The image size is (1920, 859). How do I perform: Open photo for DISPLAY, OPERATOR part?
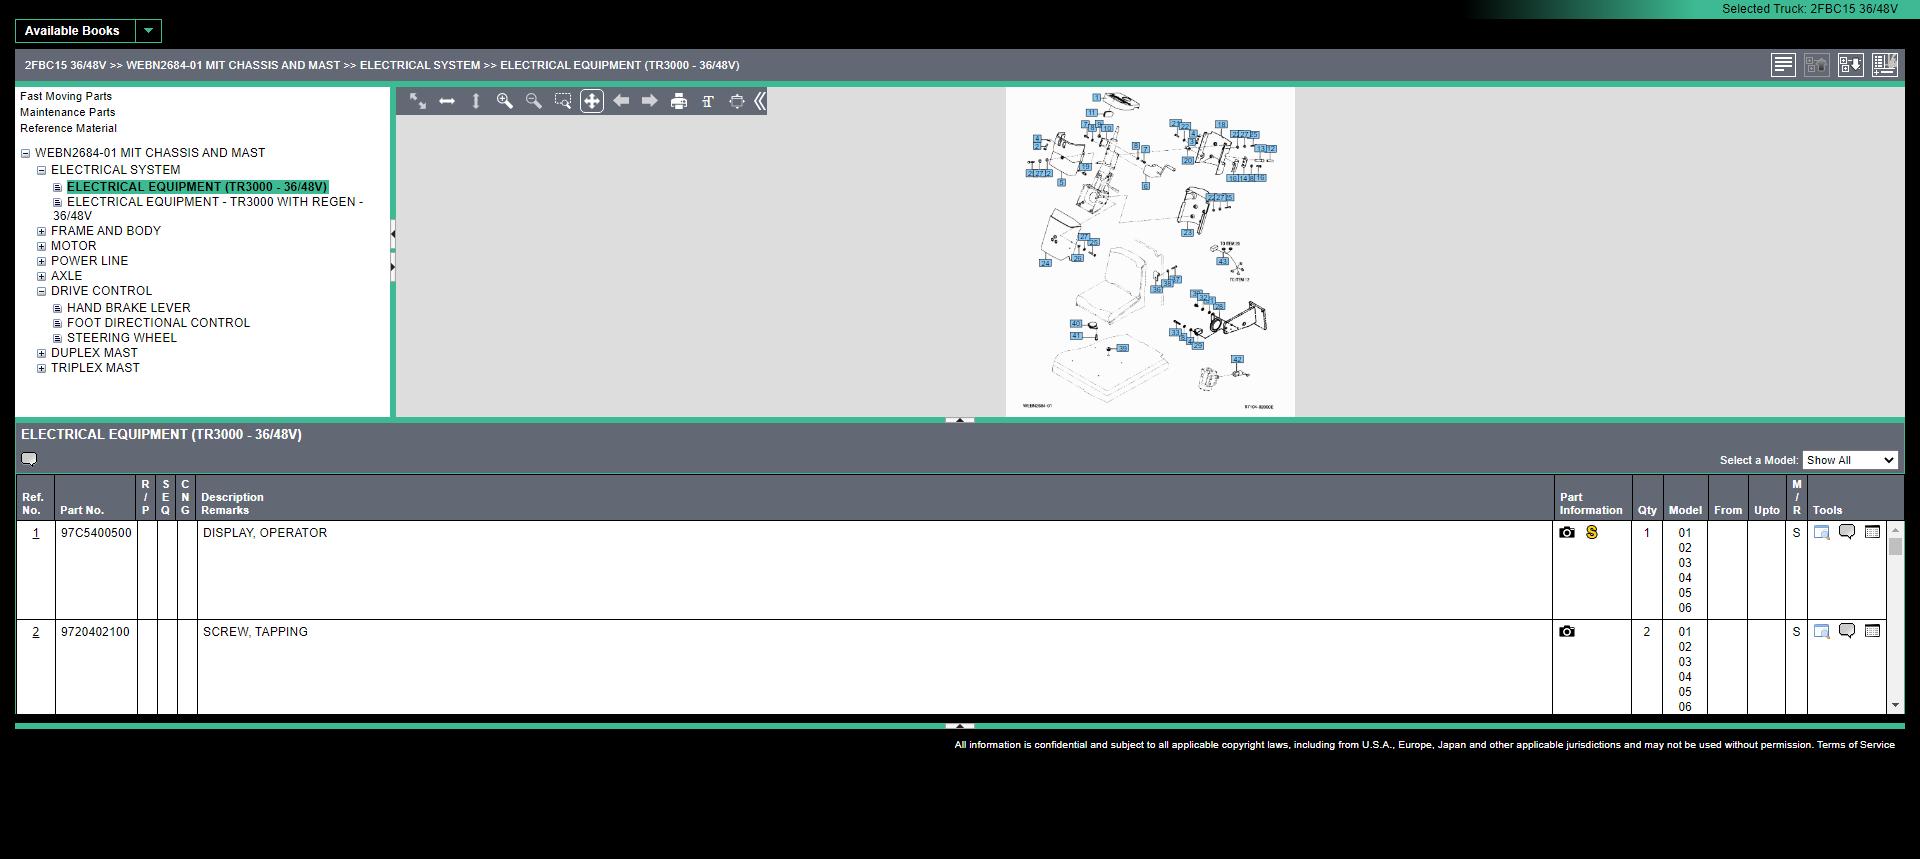pyautogui.click(x=1566, y=533)
